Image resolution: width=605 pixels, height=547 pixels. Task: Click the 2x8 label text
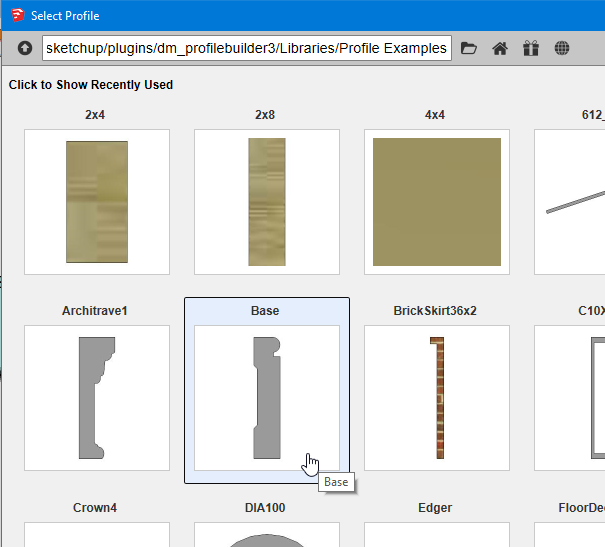coord(265,115)
